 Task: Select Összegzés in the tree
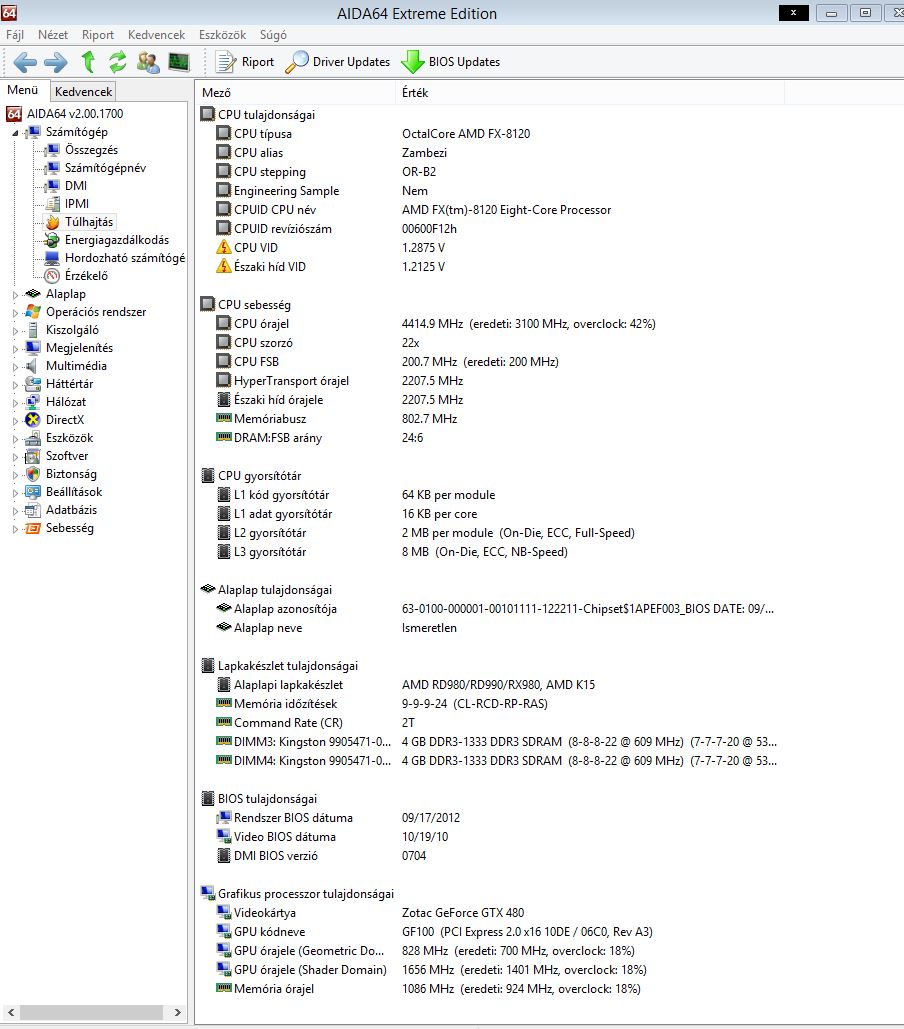[x=91, y=150]
